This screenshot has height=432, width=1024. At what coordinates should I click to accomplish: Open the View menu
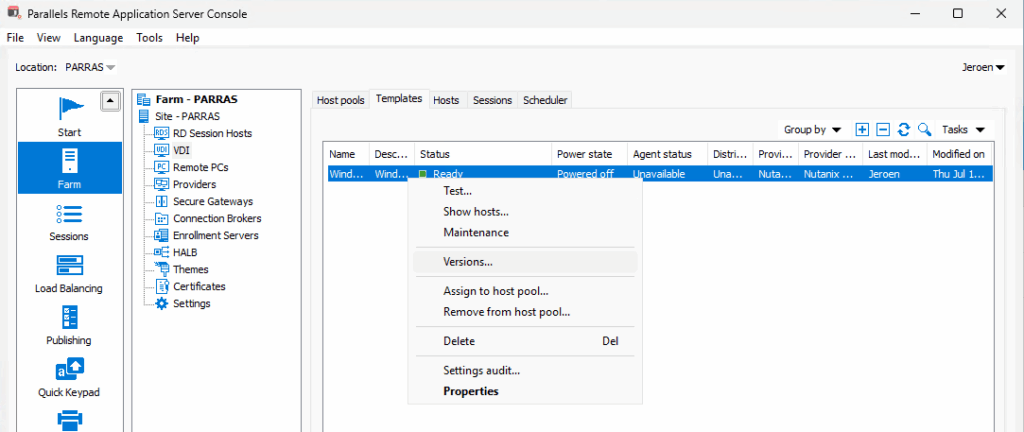[49, 38]
